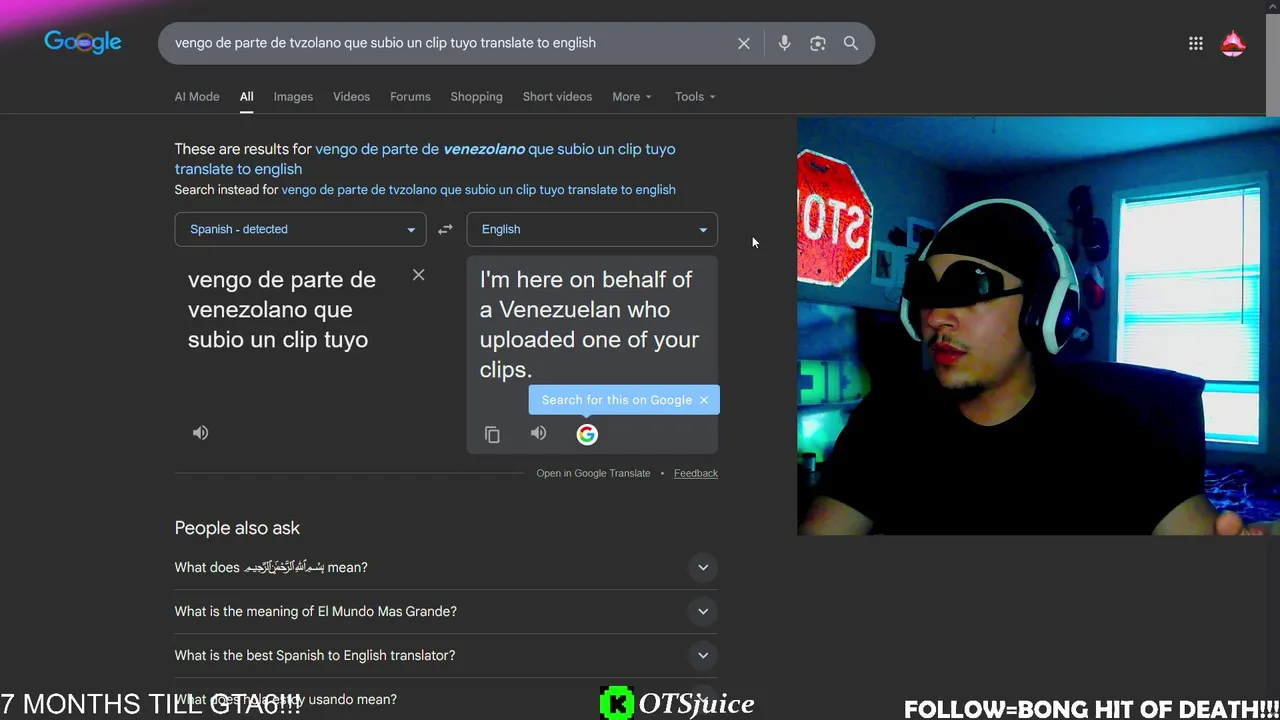Clear the Spanish source text
1280x720 pixels.
[x=419, y=275]
